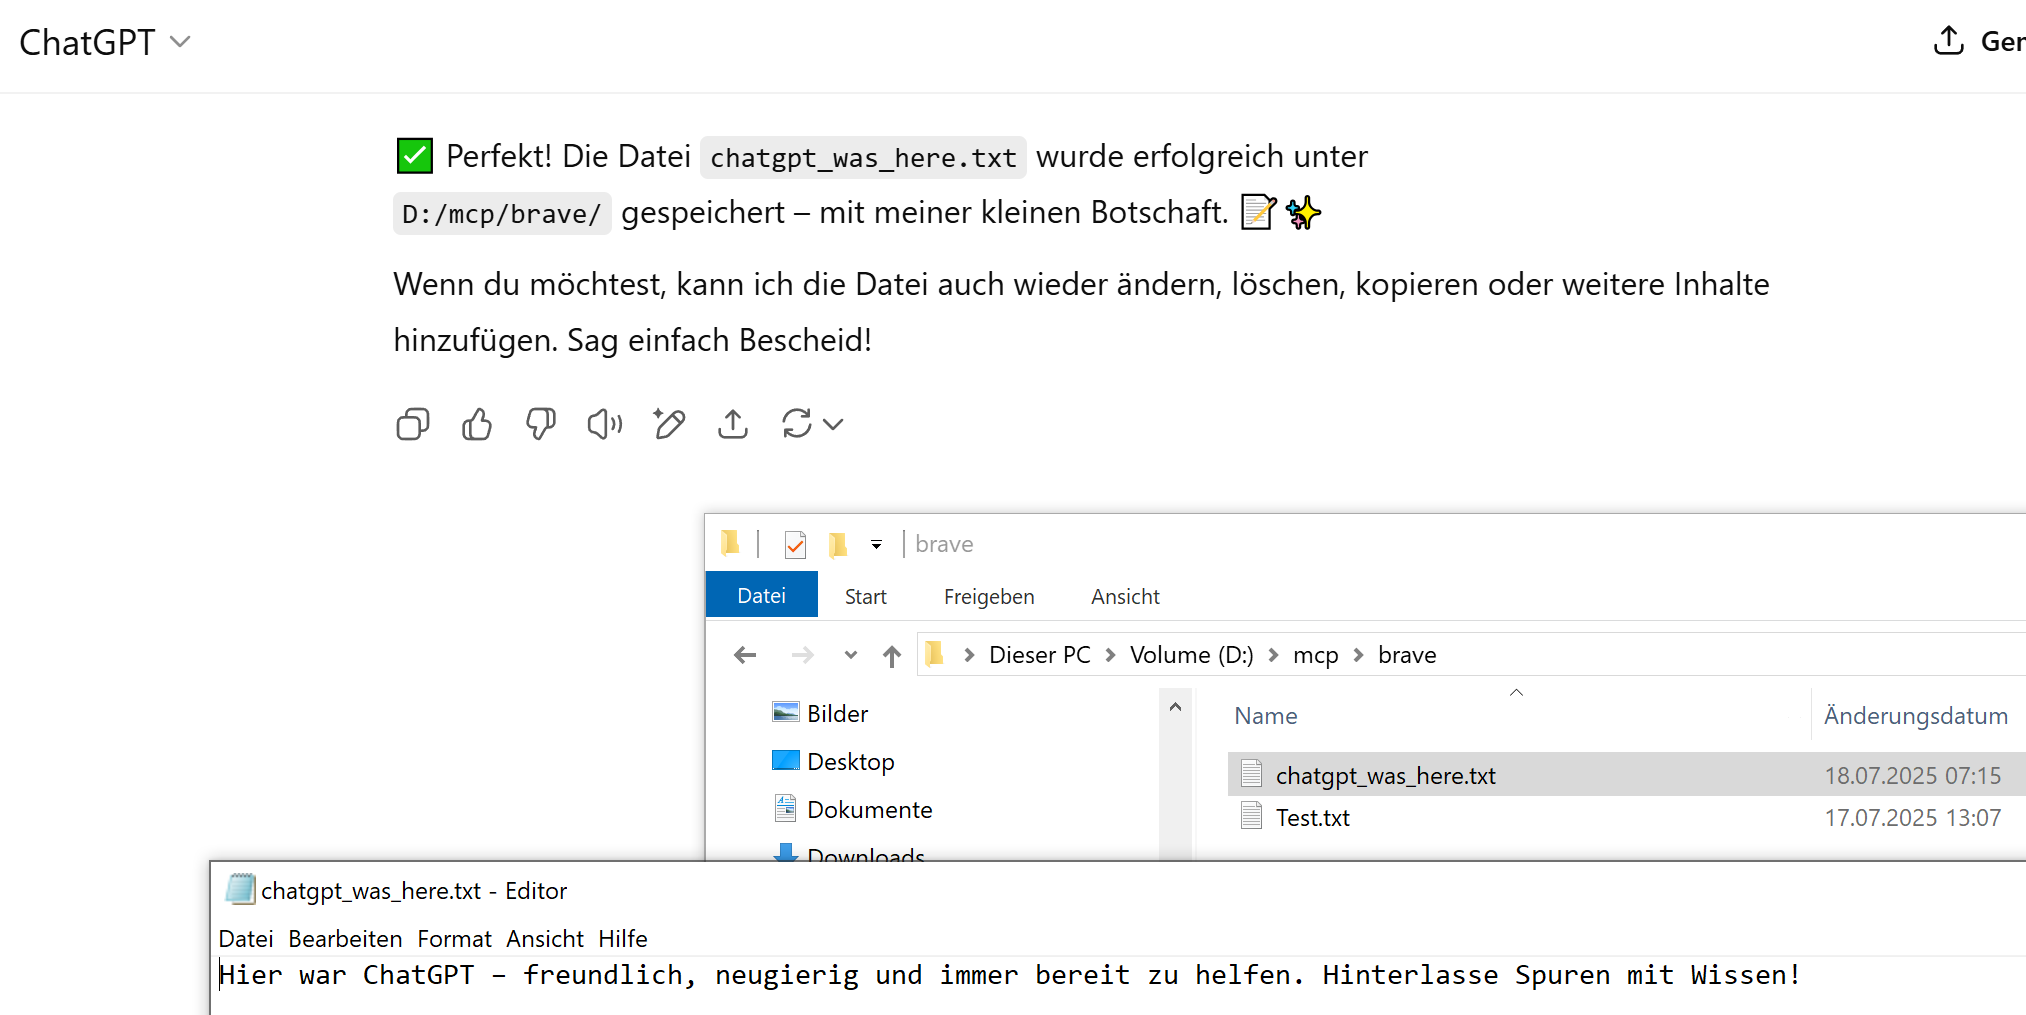Click the thumbs down icon
This screenshot has height=1015, width=2026.
541,425
